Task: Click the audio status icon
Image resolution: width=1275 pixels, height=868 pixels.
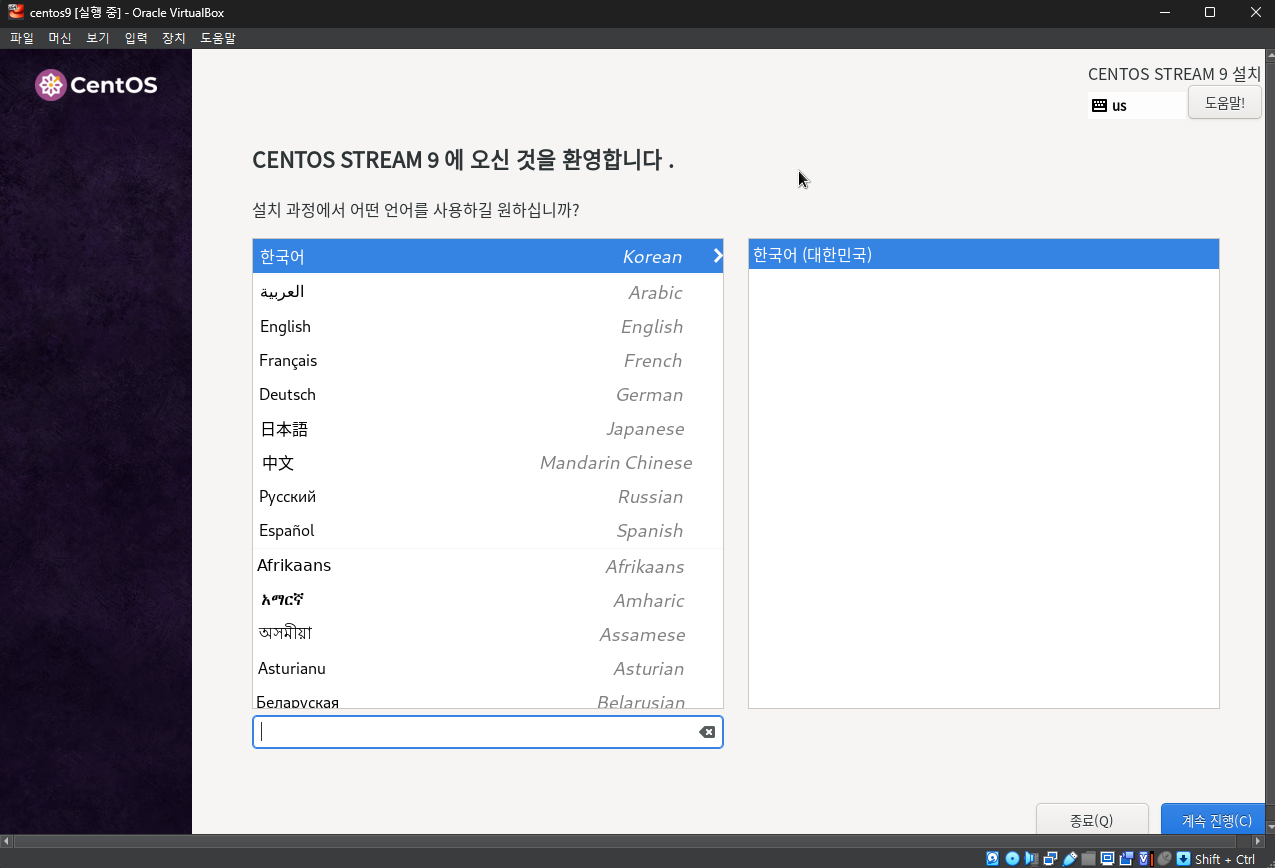Action: click(x=1031, y=858)
